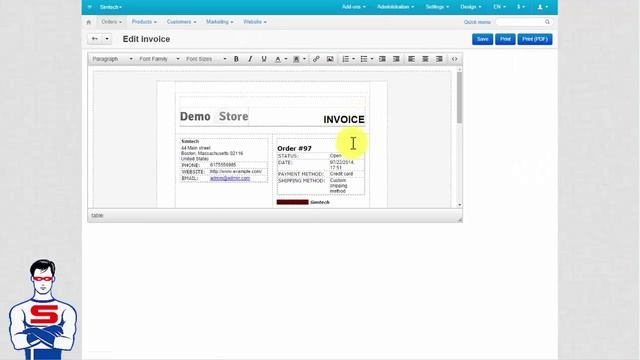Click the Quick menu link
640x360 pixels.
point(477,22)
